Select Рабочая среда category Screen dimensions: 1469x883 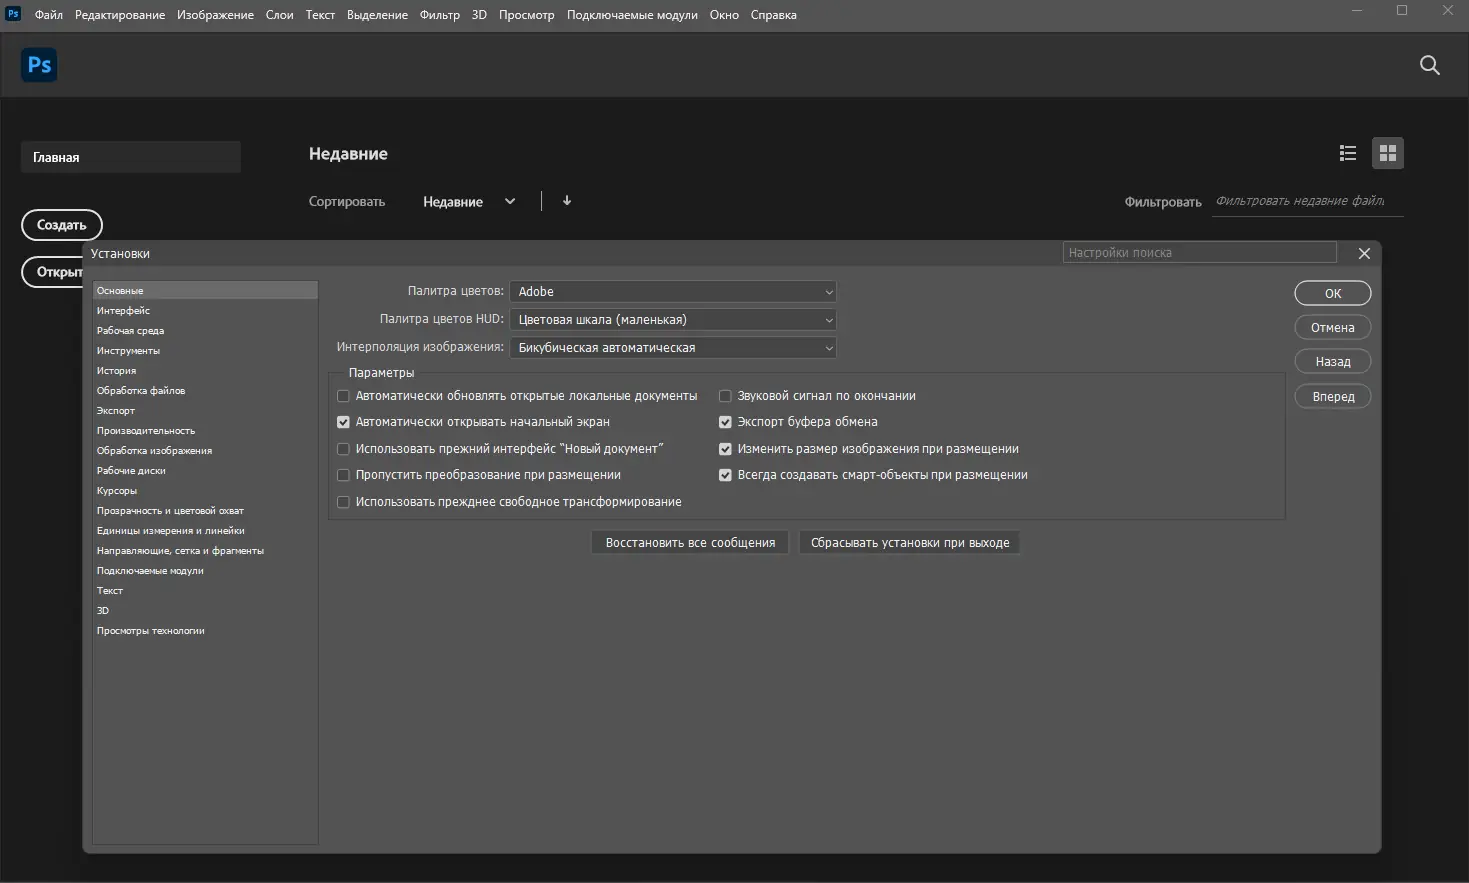tap(205, 331)
